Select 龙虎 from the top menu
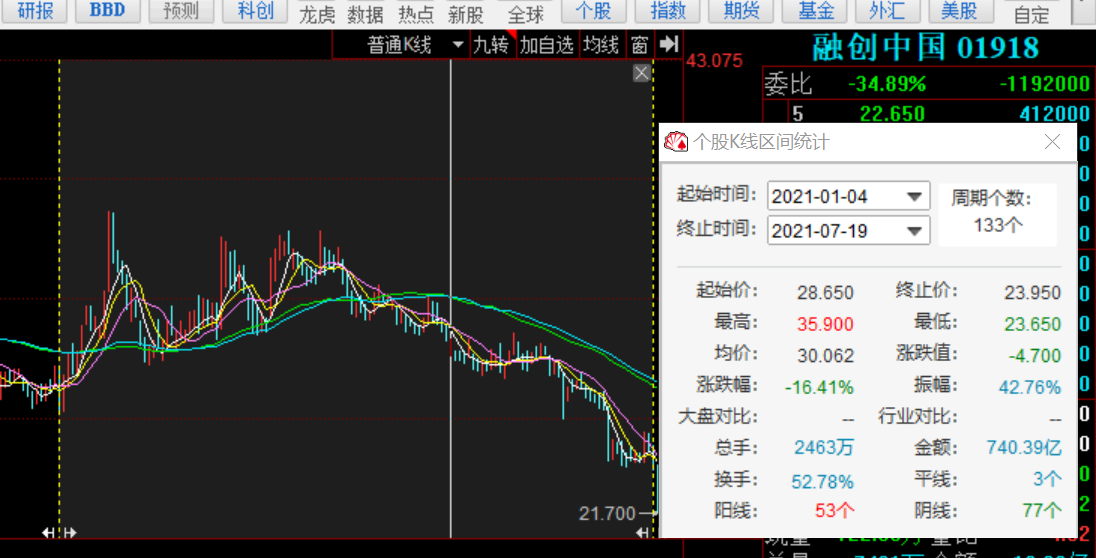Screen dimensions: 1096x558 318,14
